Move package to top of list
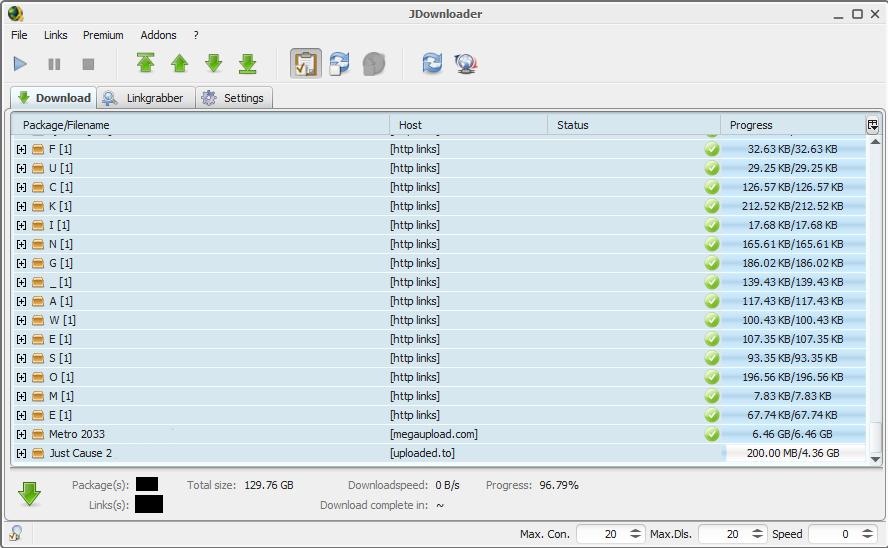 point(146,64)
